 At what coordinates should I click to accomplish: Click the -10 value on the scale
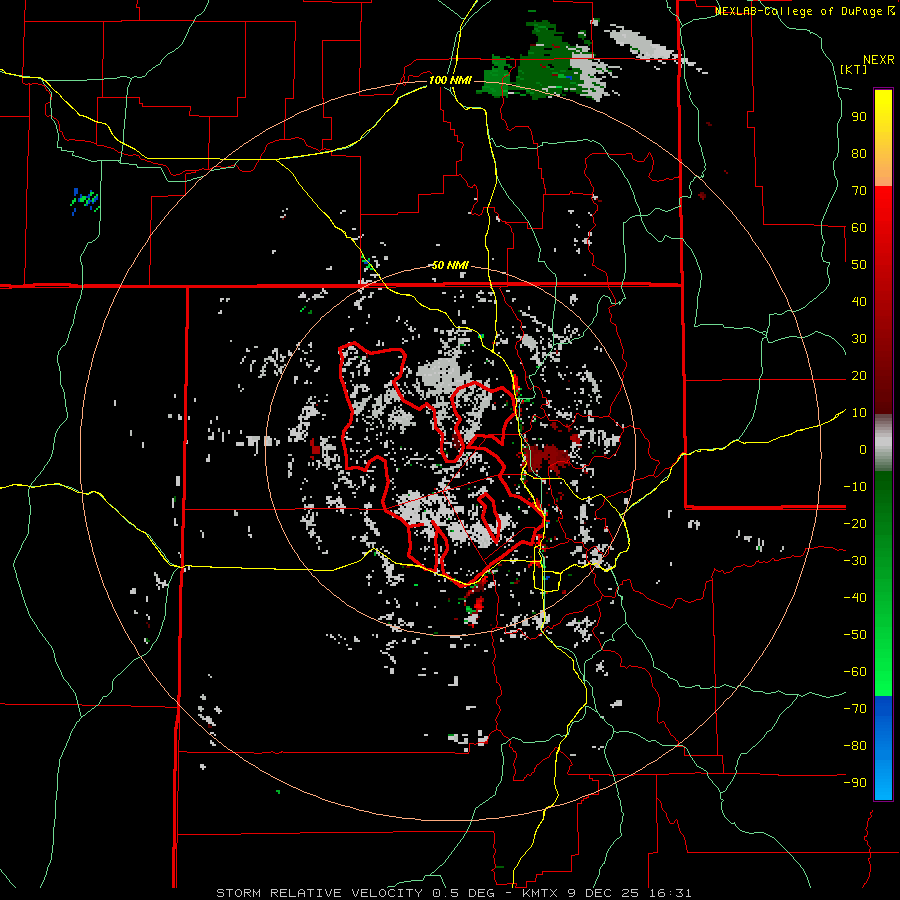(855, 487)
